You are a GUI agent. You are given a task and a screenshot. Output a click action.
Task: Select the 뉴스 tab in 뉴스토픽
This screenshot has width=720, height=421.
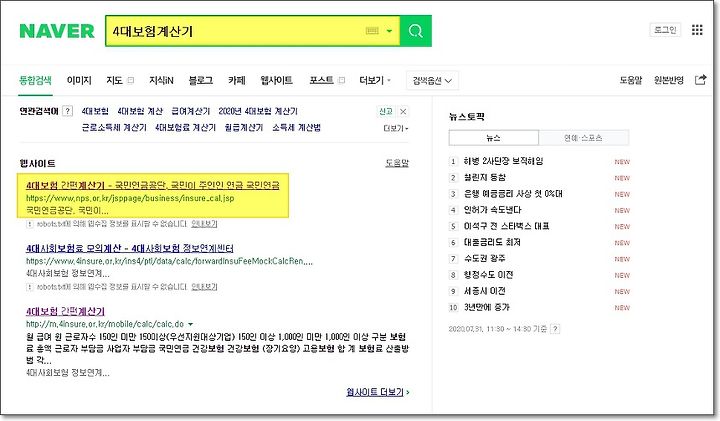494,138
